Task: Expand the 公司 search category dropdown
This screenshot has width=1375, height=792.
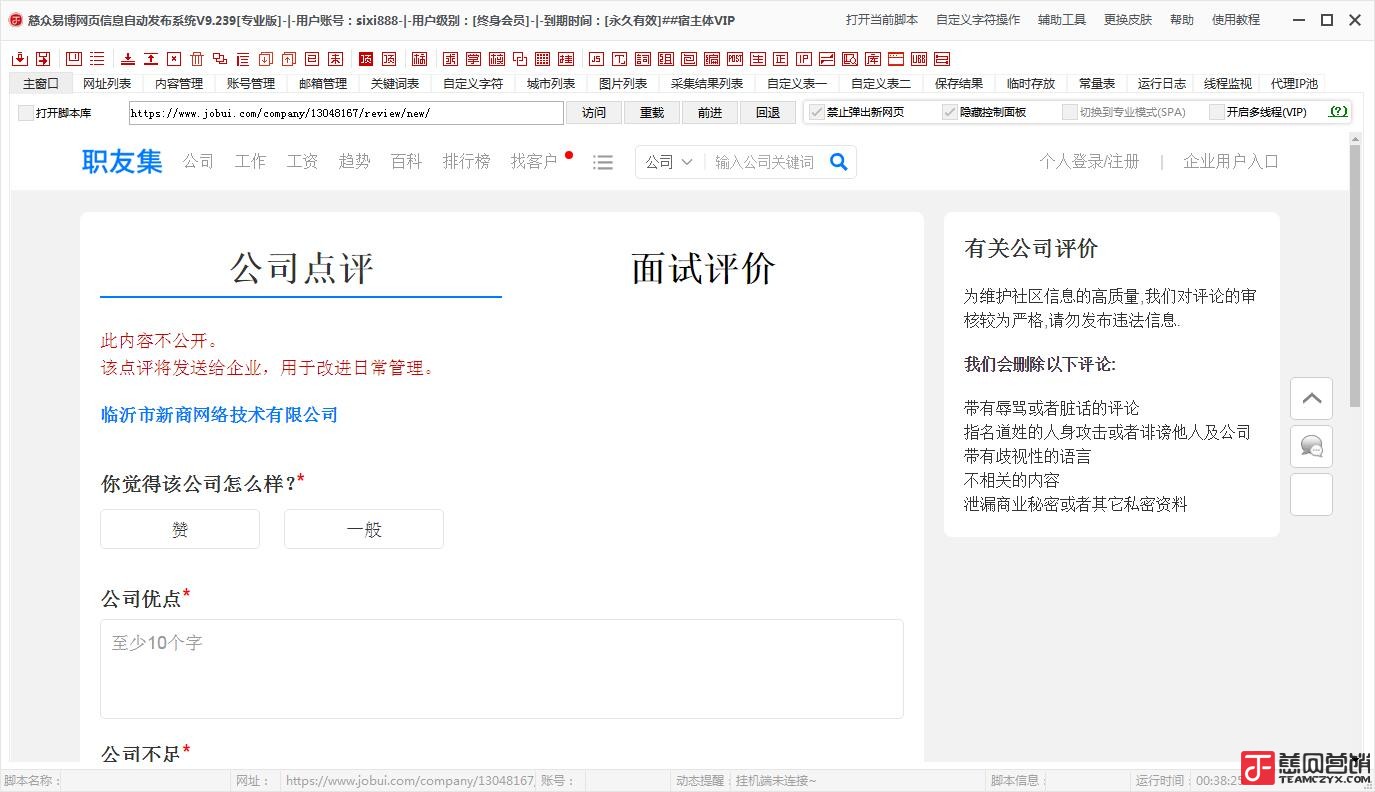Action: pos(669,162)
